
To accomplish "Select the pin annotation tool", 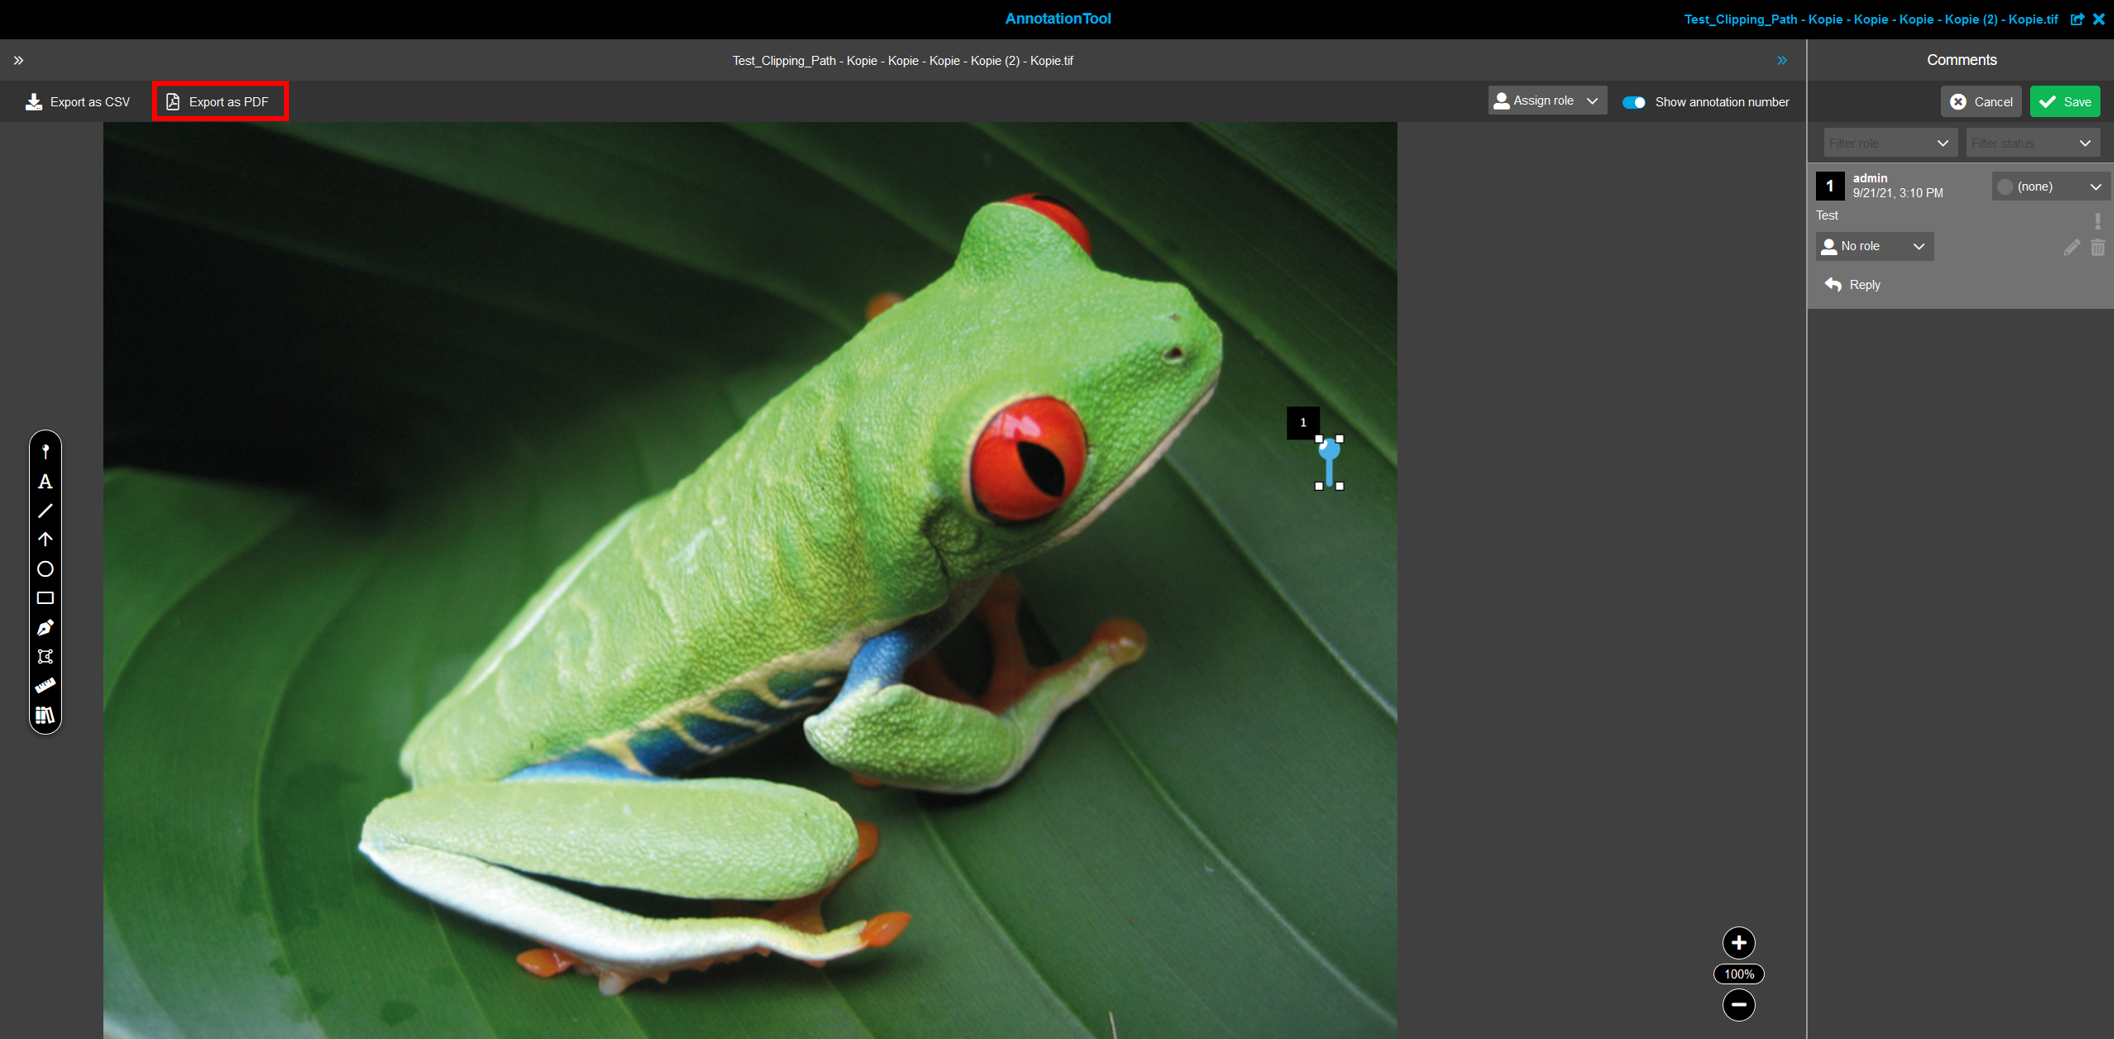I will [x=45, y=450].
